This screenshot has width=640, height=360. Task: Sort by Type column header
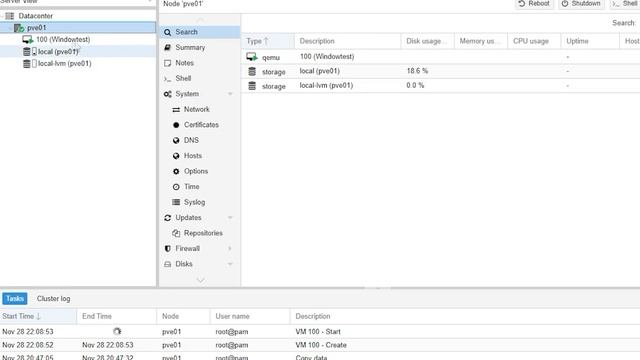pos(268,41)
